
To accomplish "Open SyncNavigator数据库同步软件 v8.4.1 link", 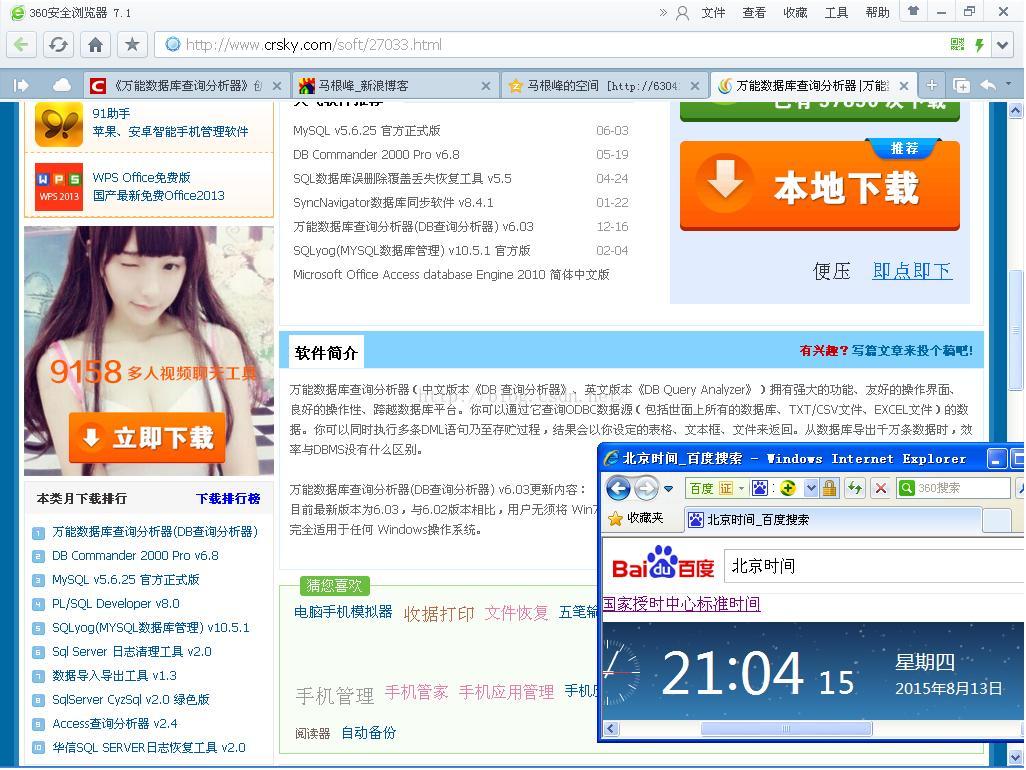I will (393, 203).
